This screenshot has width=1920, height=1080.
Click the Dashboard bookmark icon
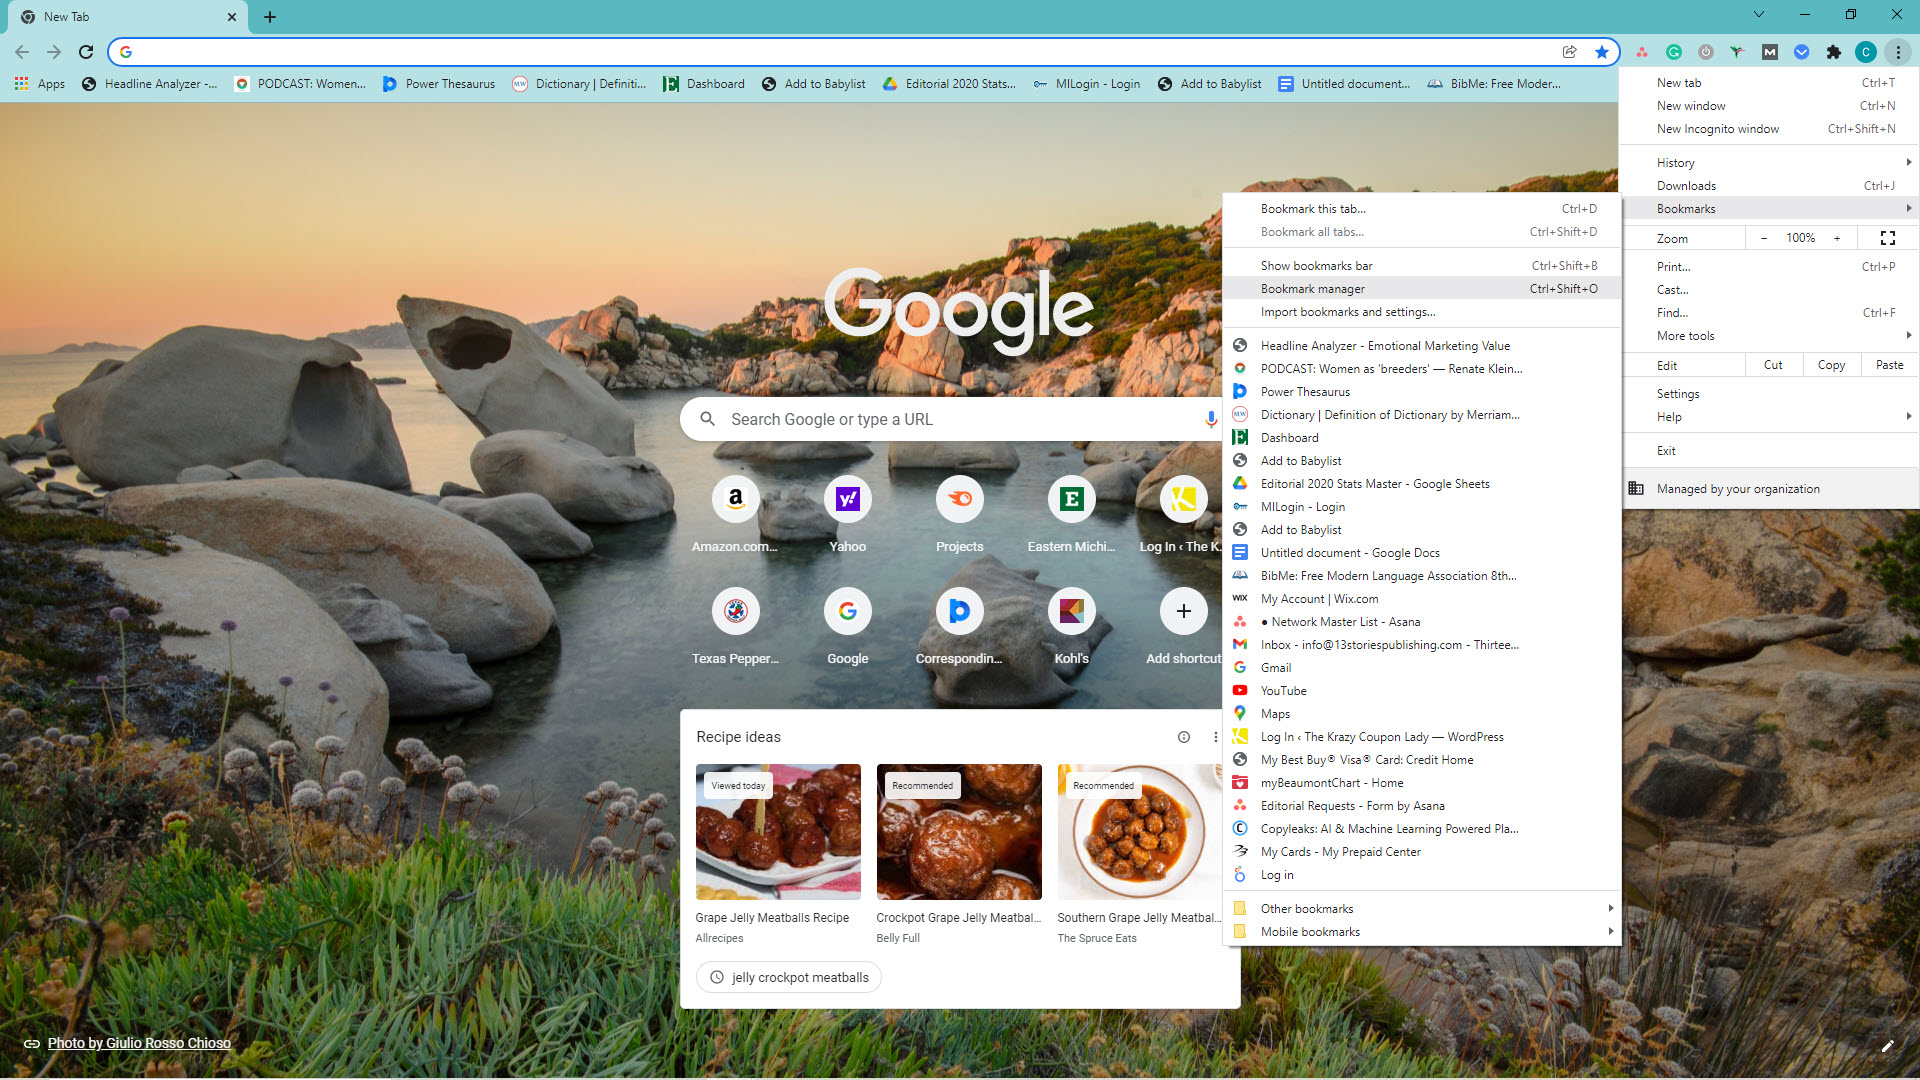tap(1238, 438)
